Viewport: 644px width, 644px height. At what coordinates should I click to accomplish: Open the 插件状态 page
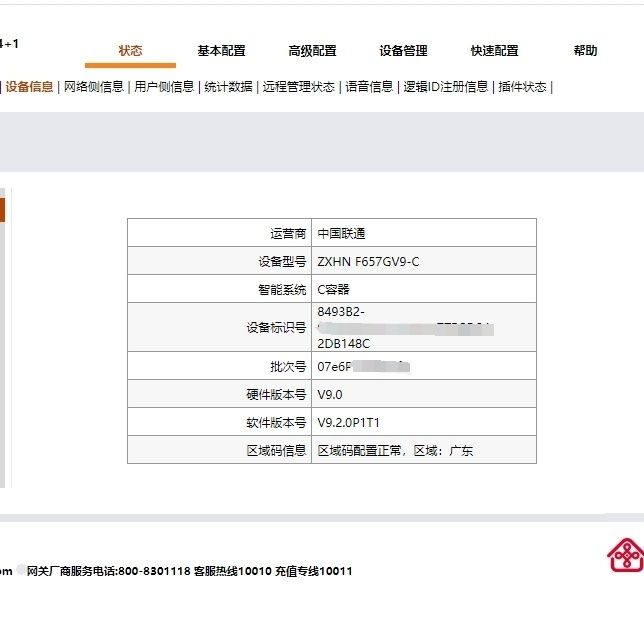(x=522, y=87)
